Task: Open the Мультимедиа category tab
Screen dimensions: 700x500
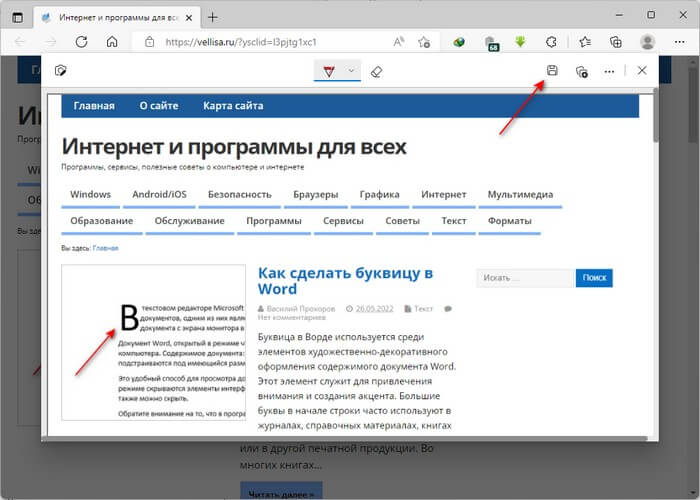Action: pyautogui.click(x=520, y=195)
